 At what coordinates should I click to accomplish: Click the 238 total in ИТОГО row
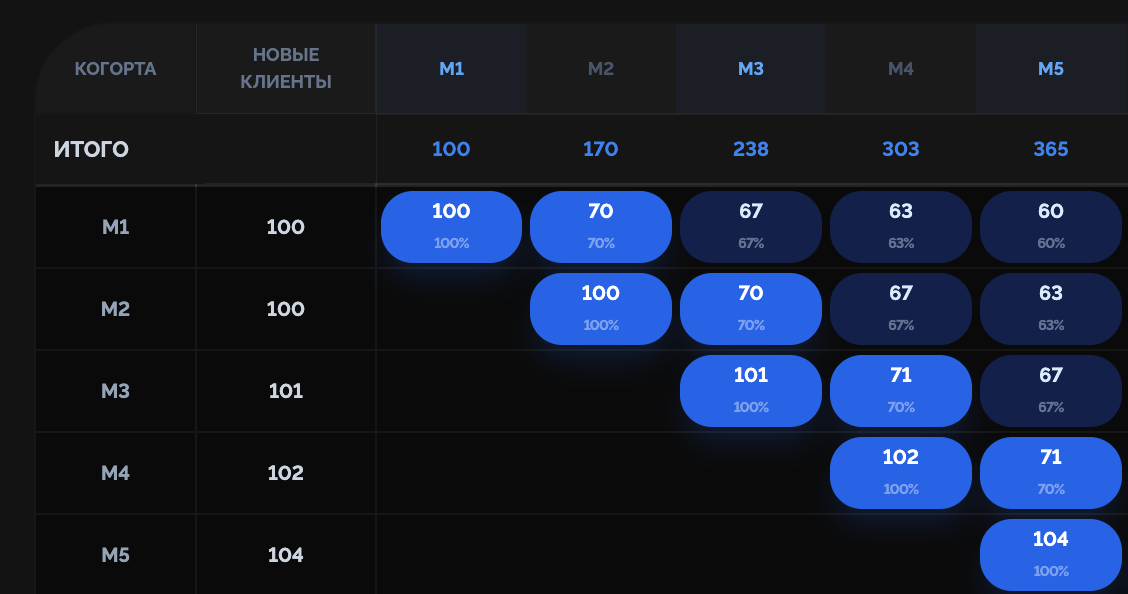(x=751, y=150)
